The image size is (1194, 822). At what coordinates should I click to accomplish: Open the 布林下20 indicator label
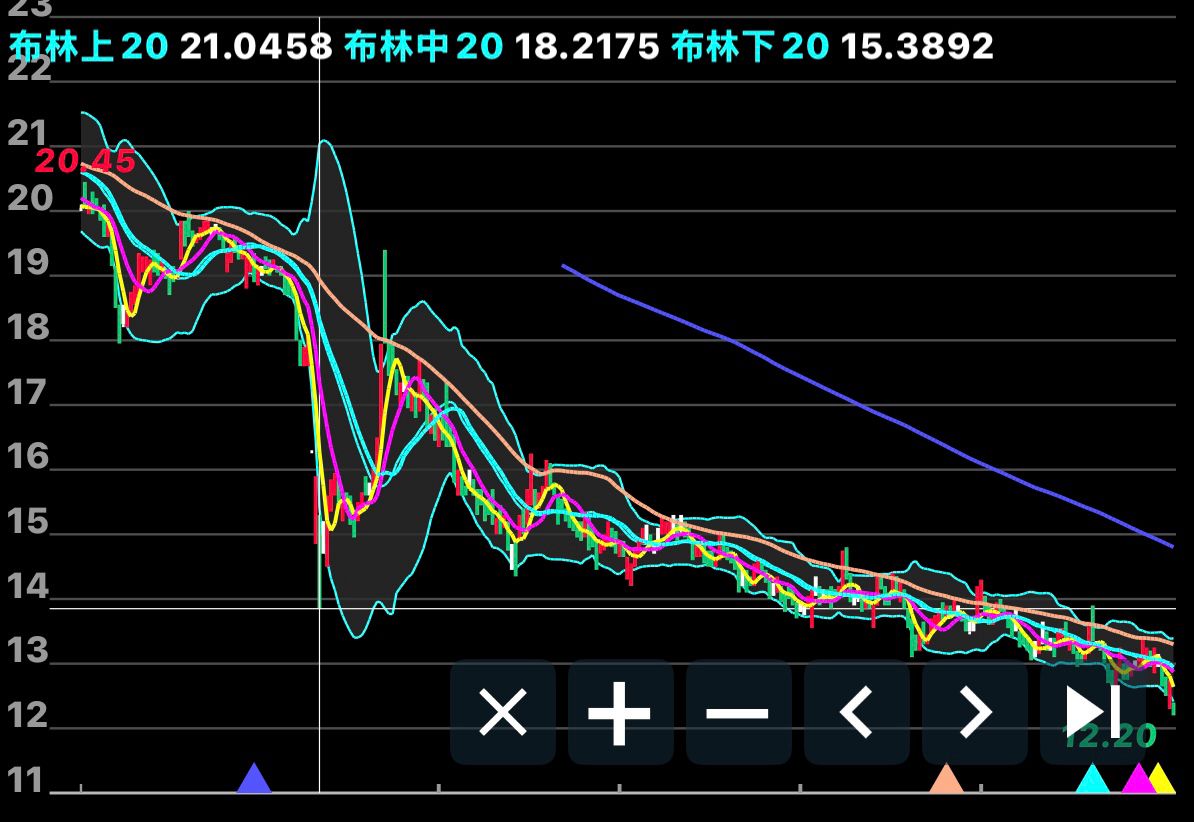click(x=750, y=46)
